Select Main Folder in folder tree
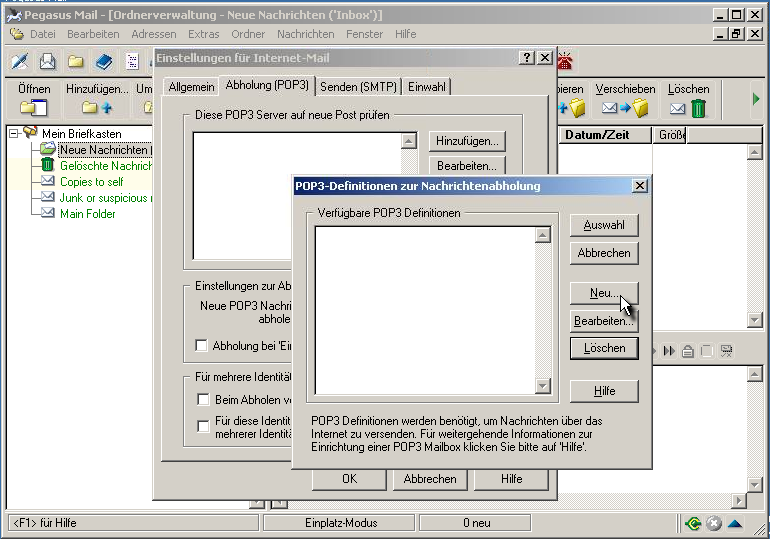 point(87,214)
